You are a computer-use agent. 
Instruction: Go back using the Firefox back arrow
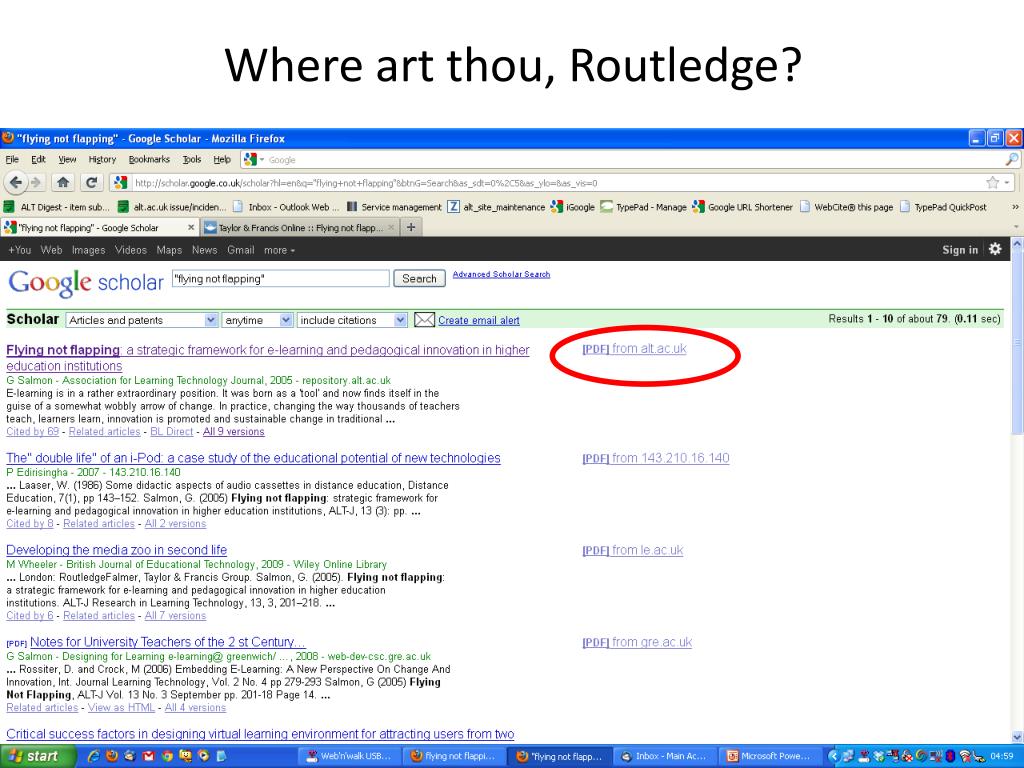point(17,183)
